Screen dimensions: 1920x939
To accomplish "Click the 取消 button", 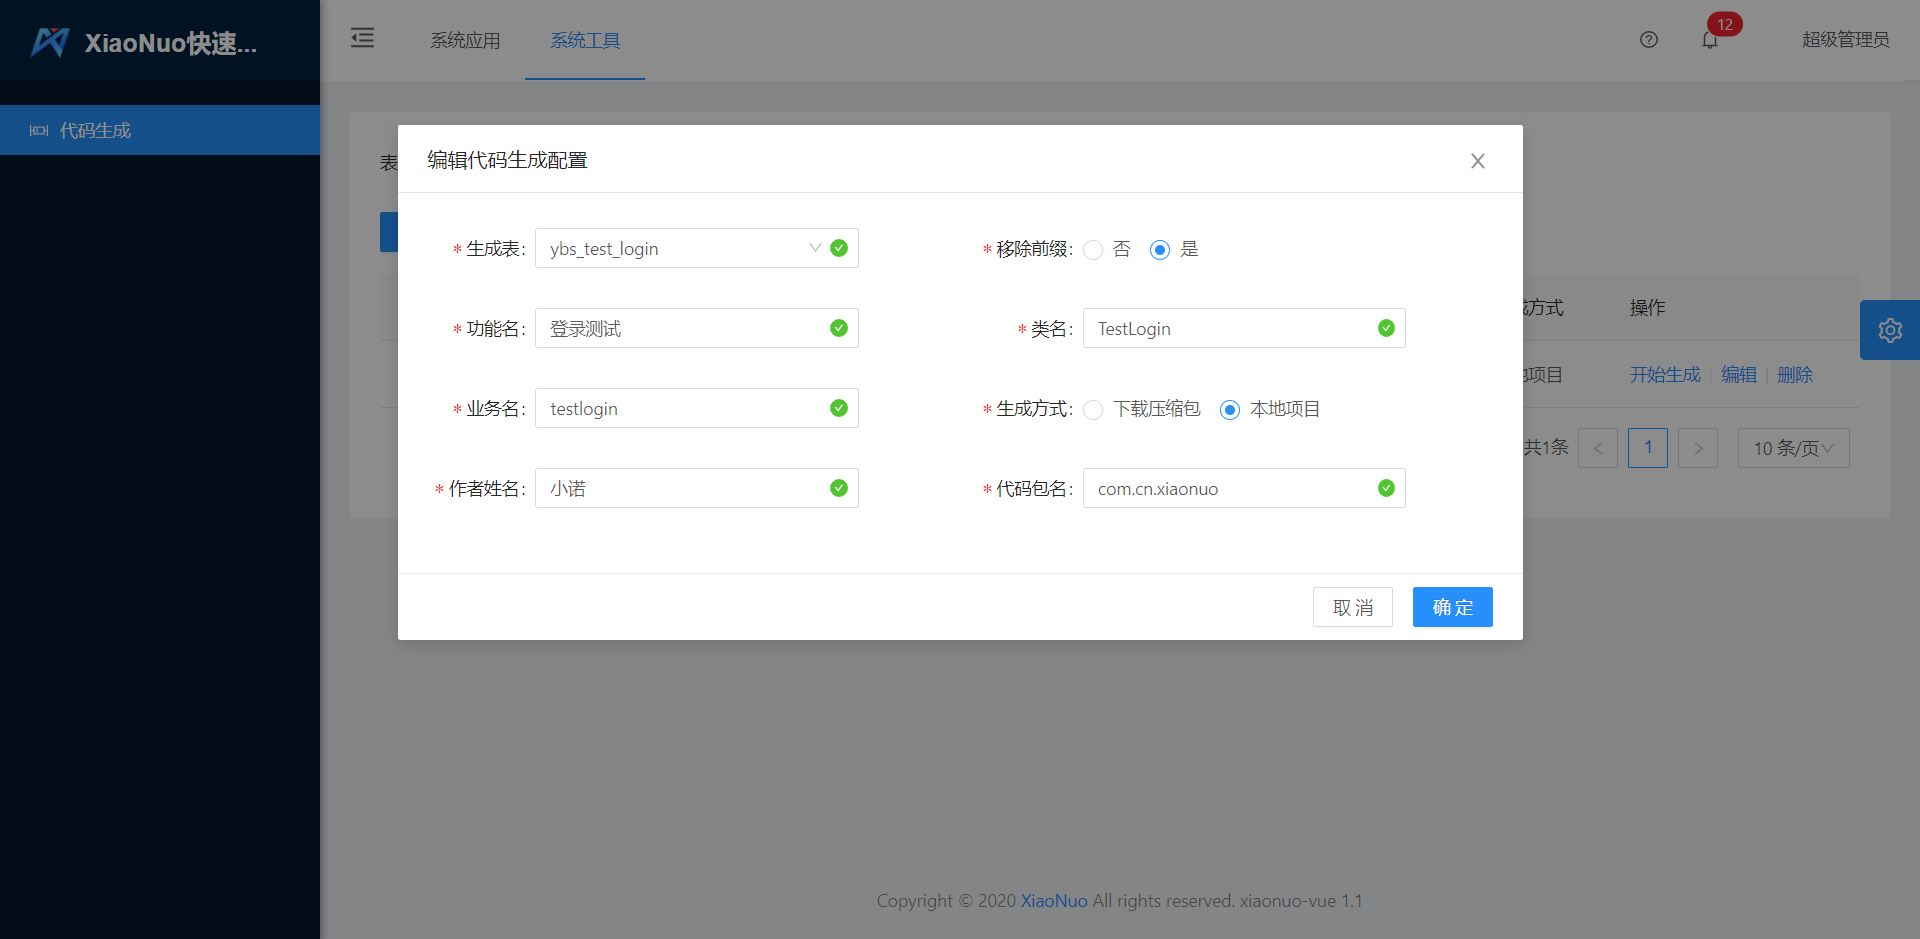I will coord(1353,607).
